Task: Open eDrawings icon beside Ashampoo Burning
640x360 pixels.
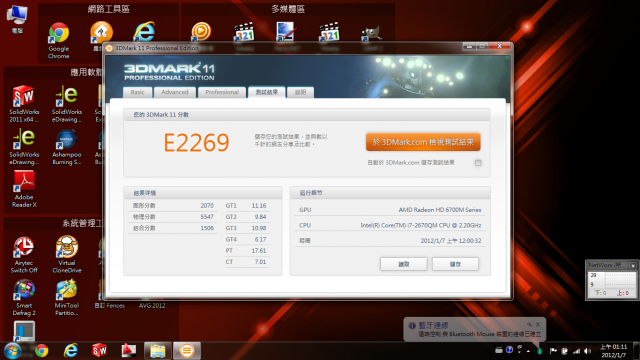Action: 24,147
